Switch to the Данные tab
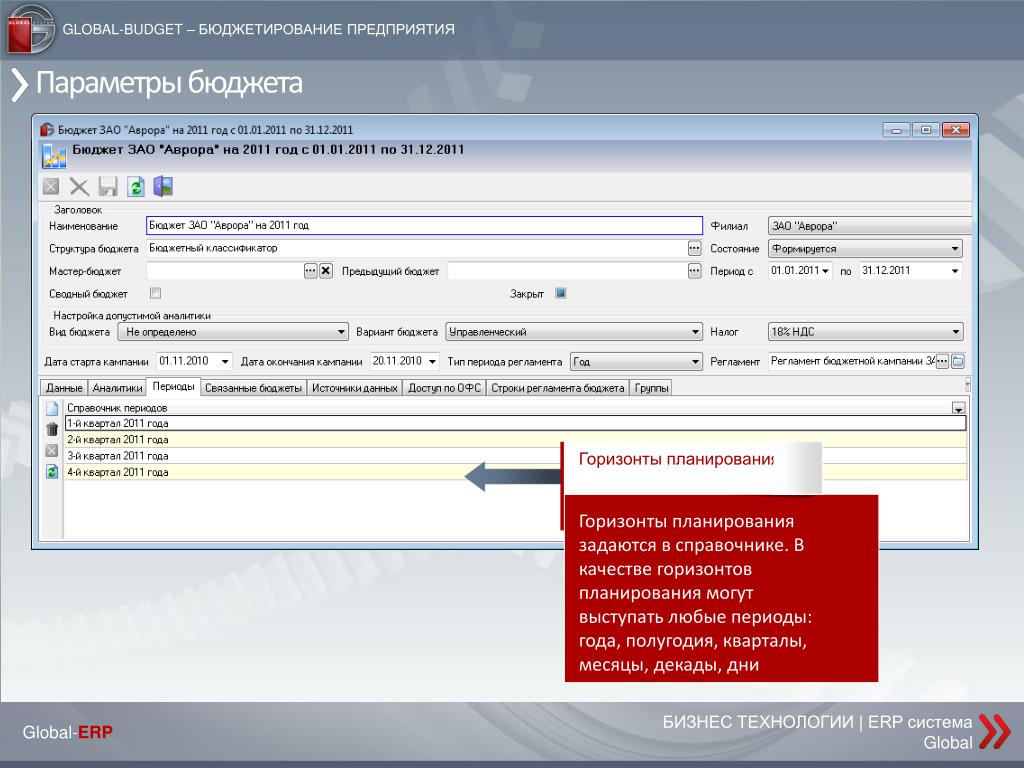Viewport: 1024px width, 768px height. pos(64,388)
